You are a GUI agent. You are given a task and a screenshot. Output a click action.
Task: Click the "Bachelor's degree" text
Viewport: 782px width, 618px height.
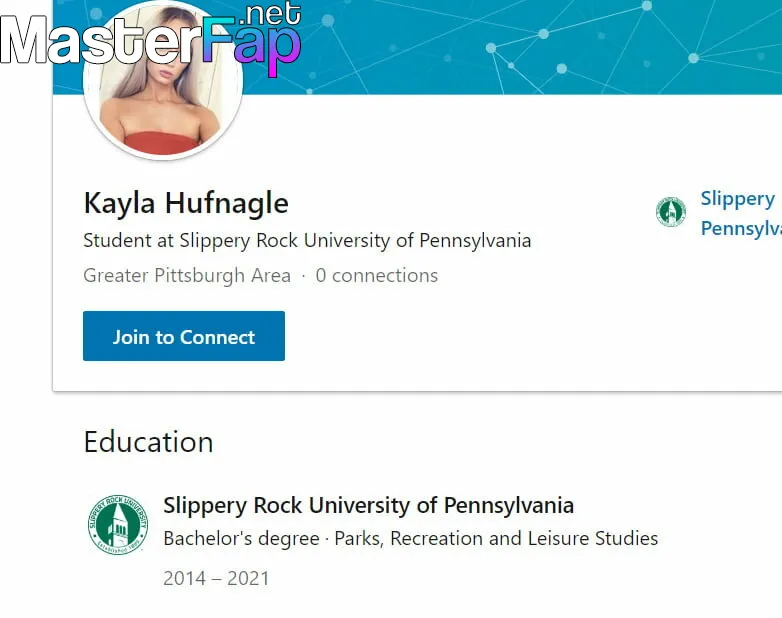coord(241,539)
